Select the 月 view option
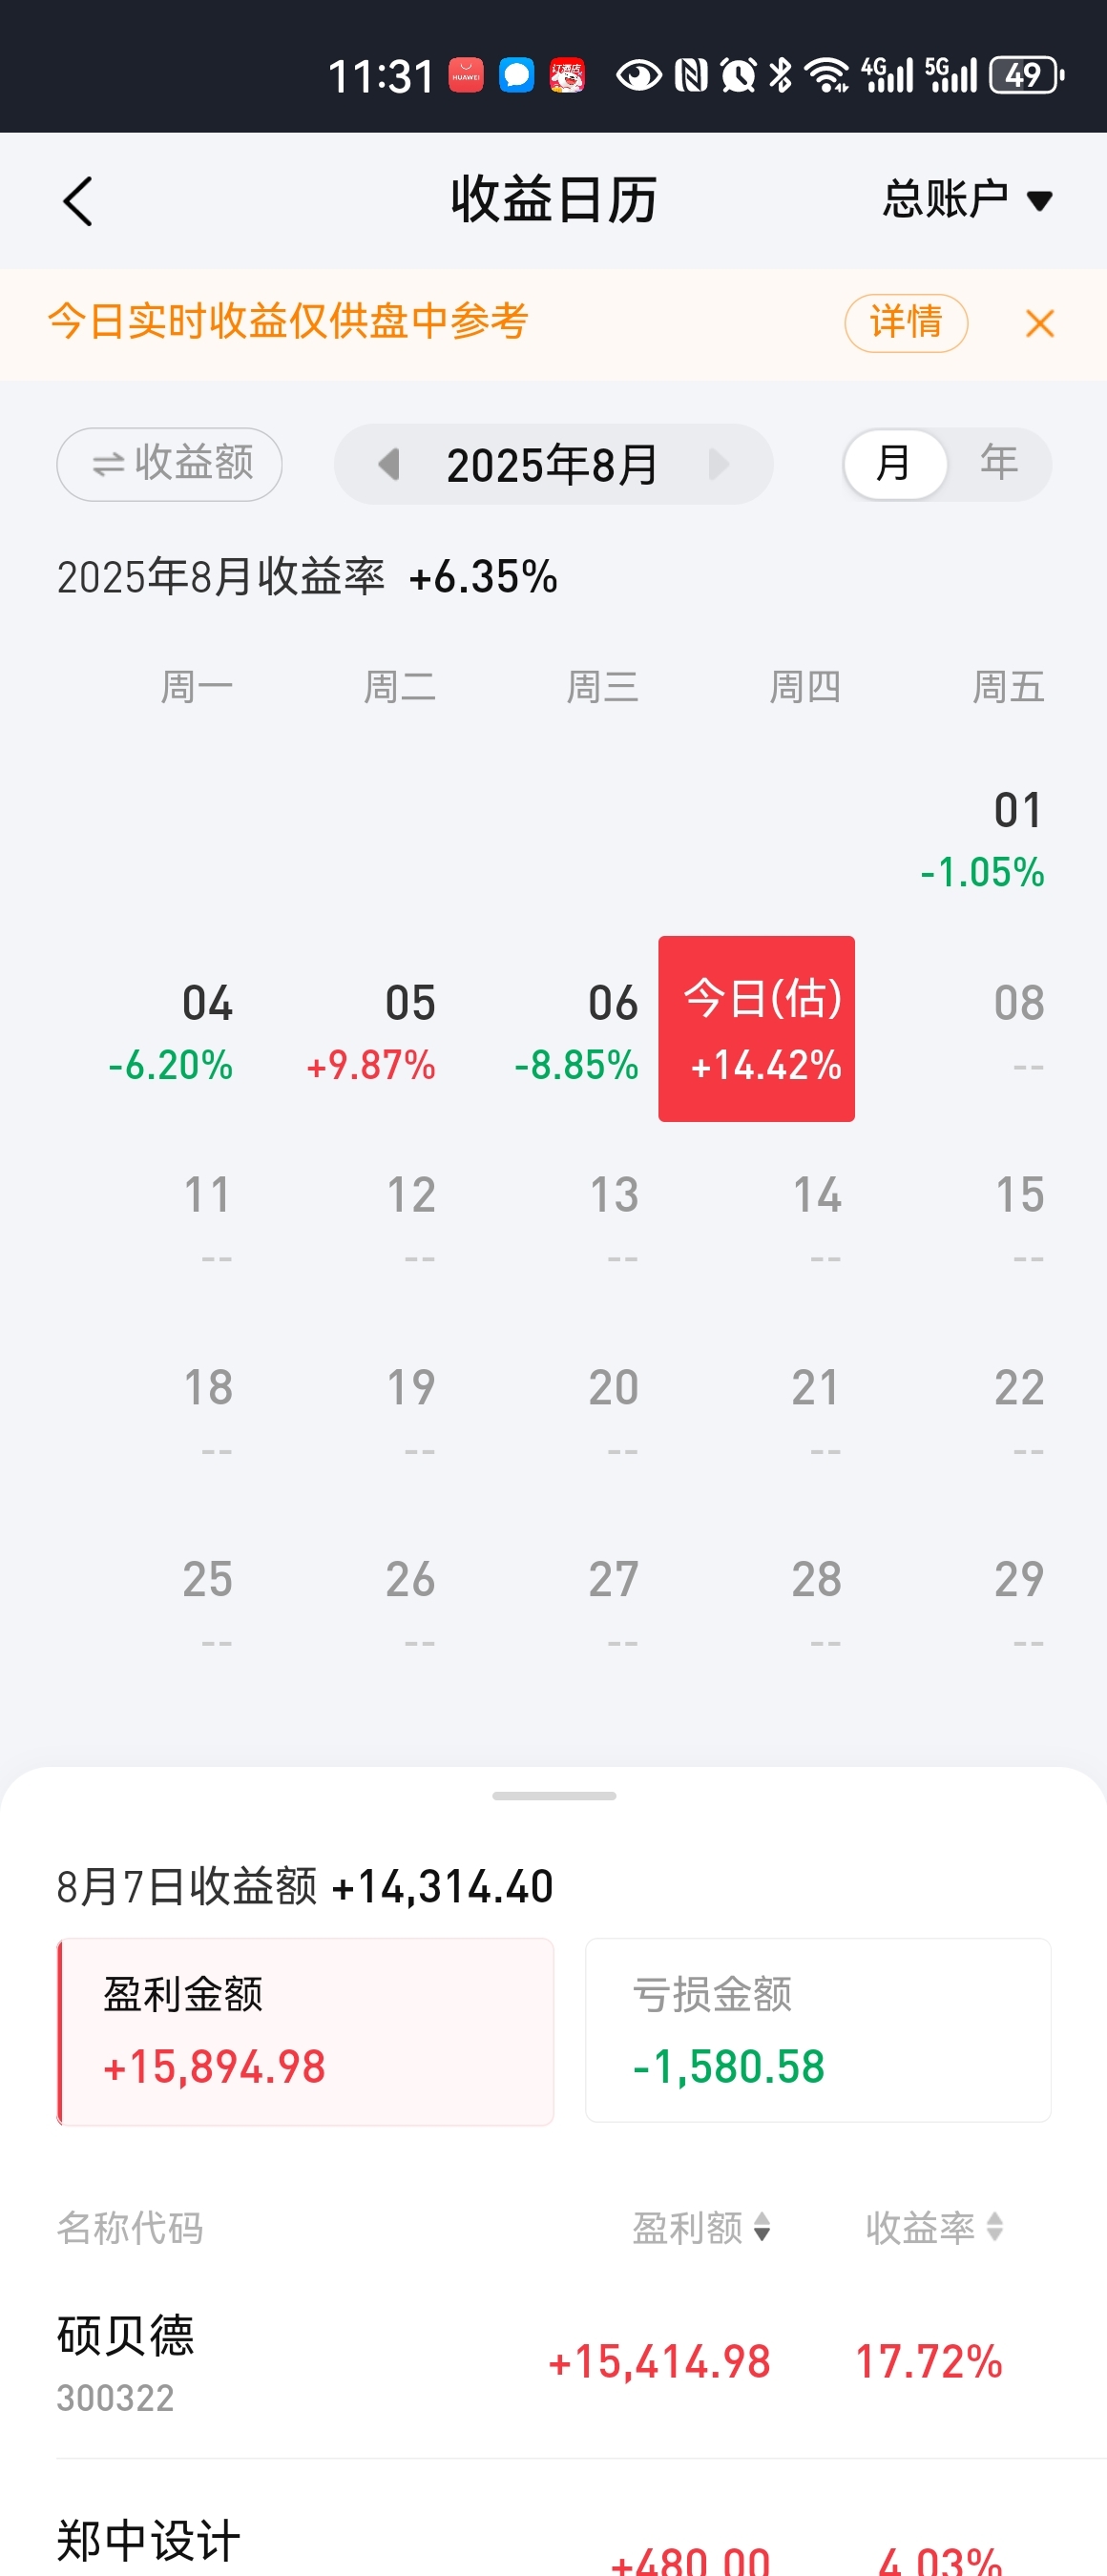The width and height of the screenshot is (1107, 2576). [x=894, y=464]
